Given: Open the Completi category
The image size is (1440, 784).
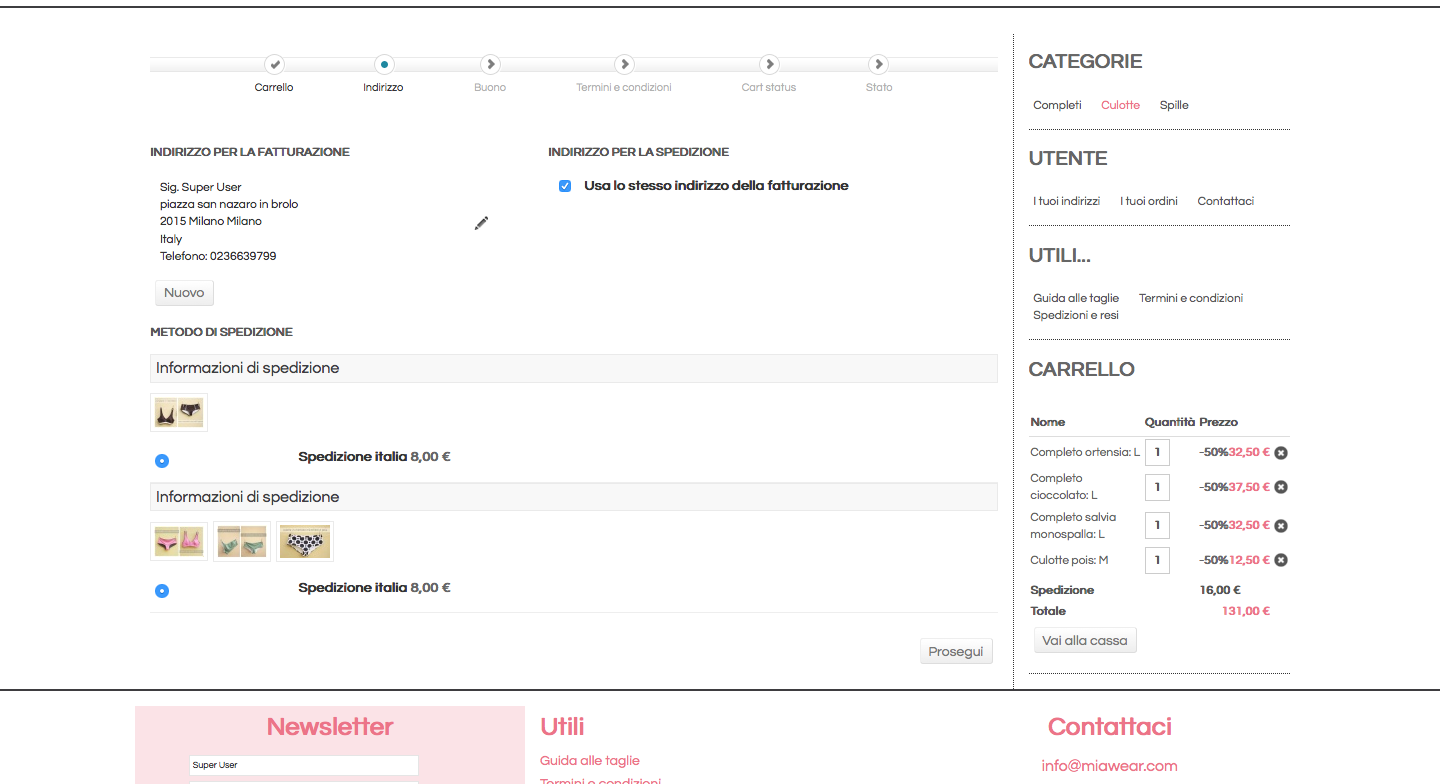Looking at the screenshot, I should (1057, 105).
